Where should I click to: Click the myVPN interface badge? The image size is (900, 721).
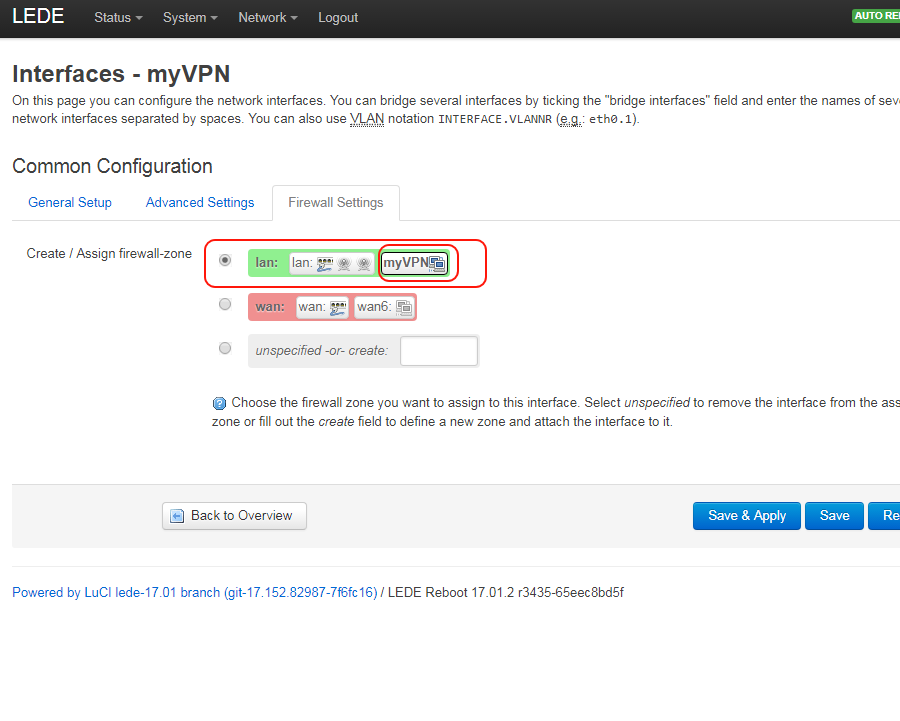(x=414, y=263)
